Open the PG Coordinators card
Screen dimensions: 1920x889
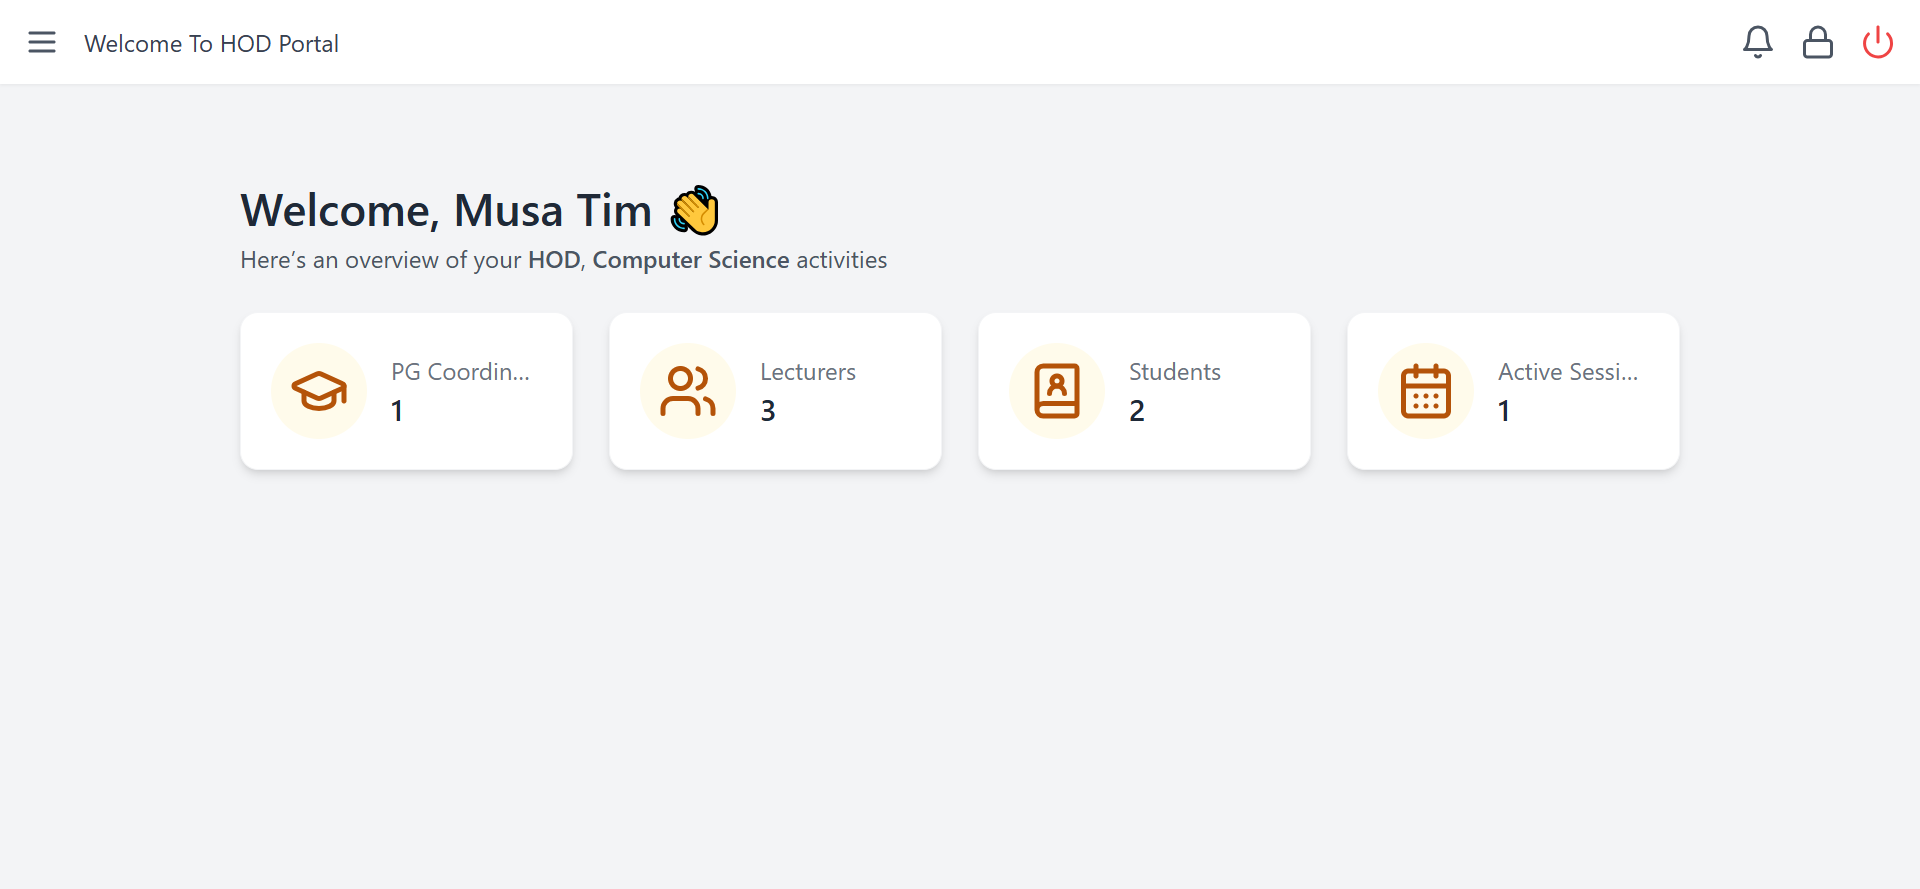(406, 391)
